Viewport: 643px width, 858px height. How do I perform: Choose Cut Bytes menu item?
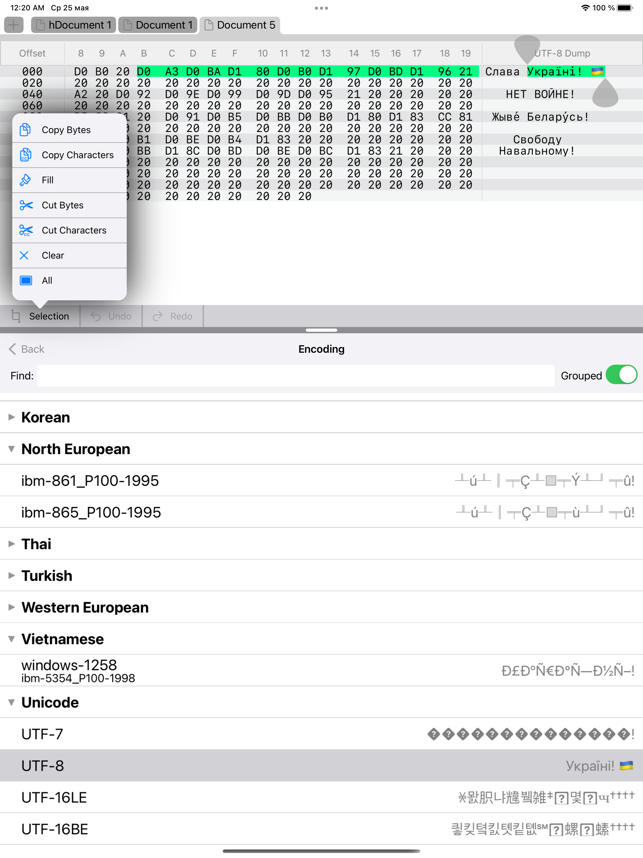click(x=69, y=205)
